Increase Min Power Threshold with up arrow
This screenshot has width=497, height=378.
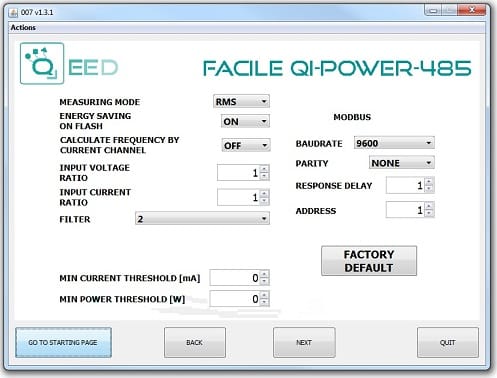pos(264,295)
